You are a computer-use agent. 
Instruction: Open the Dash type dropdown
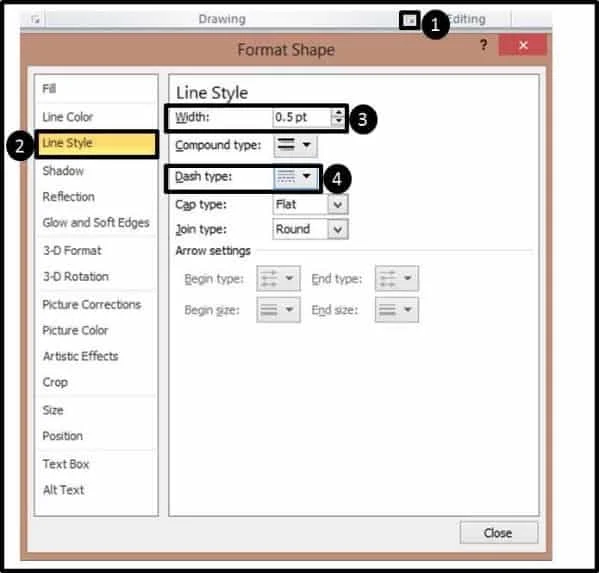tap(295, 177)
